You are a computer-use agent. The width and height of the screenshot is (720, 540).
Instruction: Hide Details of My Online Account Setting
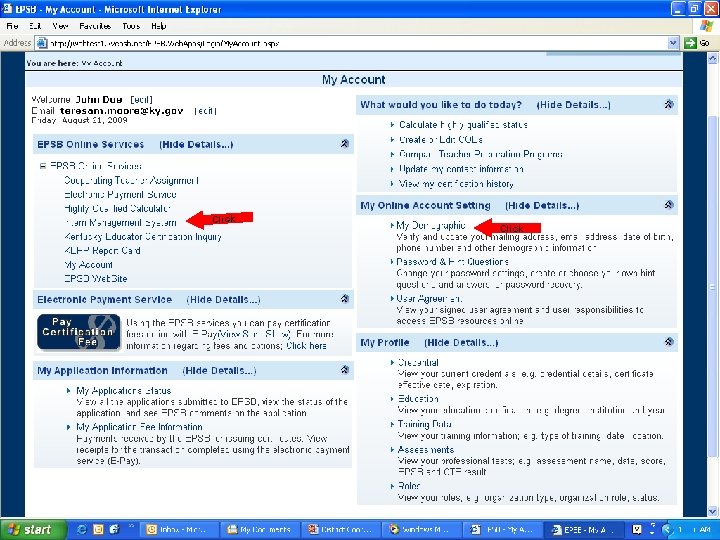point(542,206)
